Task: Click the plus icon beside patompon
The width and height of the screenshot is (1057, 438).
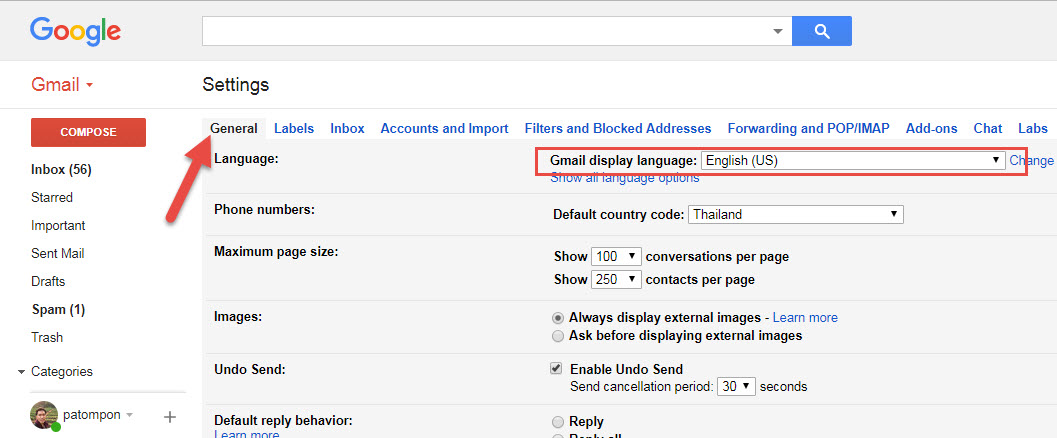Action: pos(169,416)
